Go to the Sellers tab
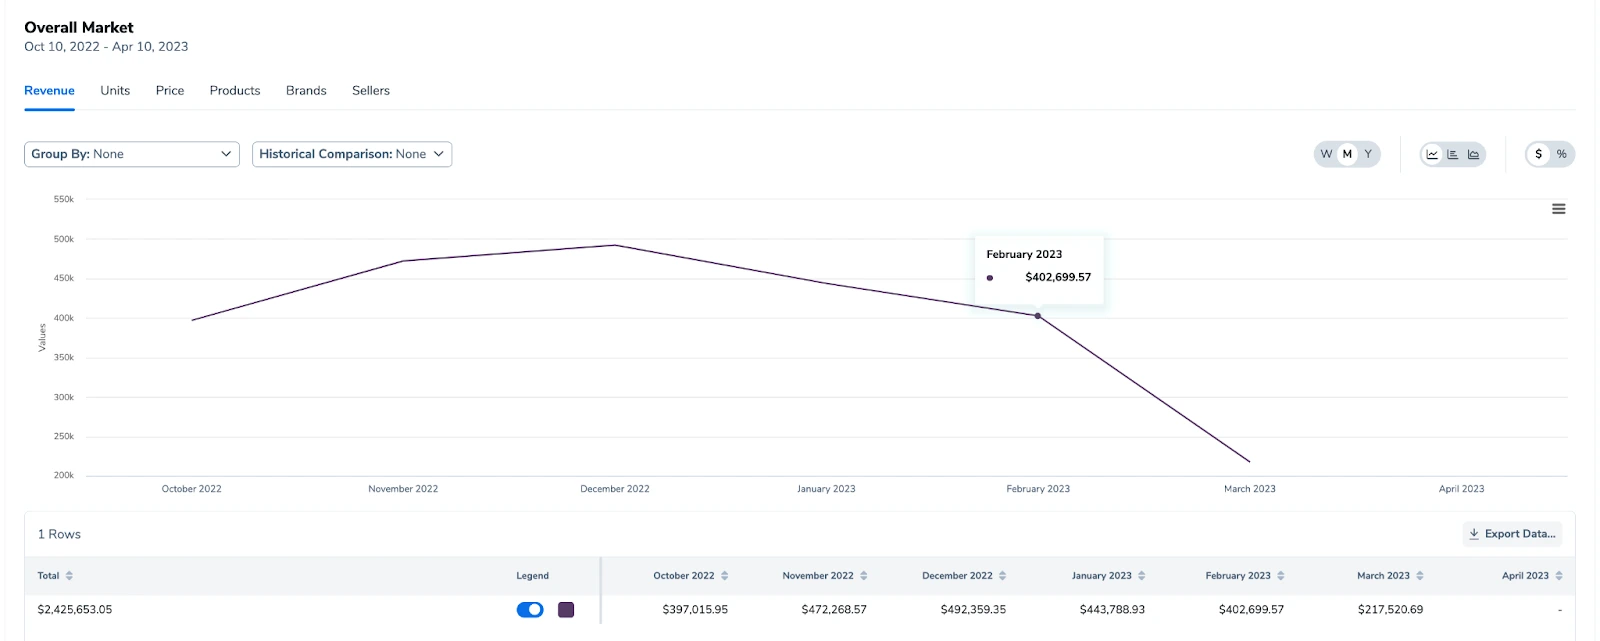 point(371,91)
